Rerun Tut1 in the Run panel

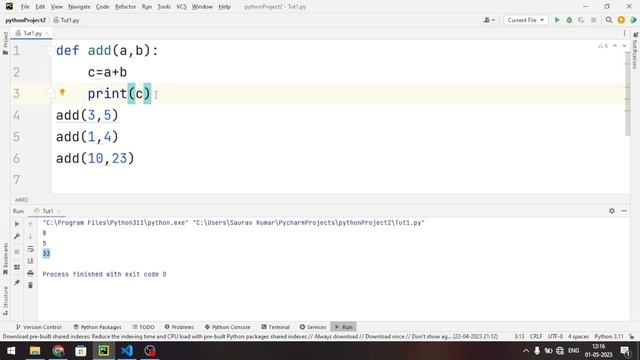click(17, 224)
